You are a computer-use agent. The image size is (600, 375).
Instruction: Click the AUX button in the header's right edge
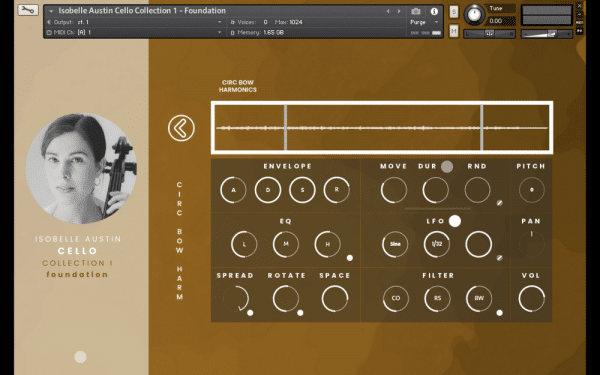579,23
